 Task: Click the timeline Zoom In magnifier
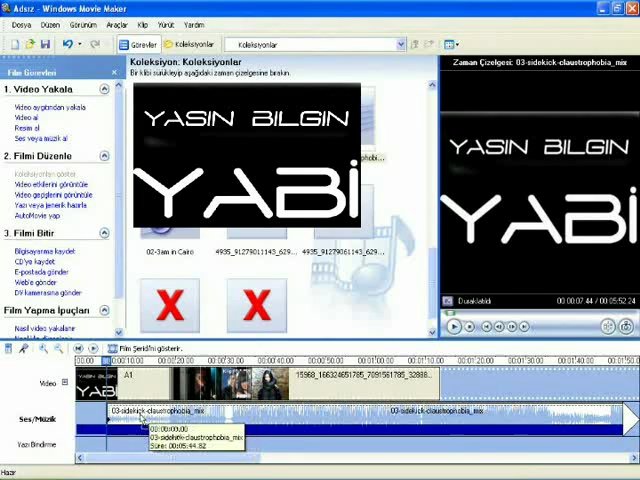tap(43, 349)
